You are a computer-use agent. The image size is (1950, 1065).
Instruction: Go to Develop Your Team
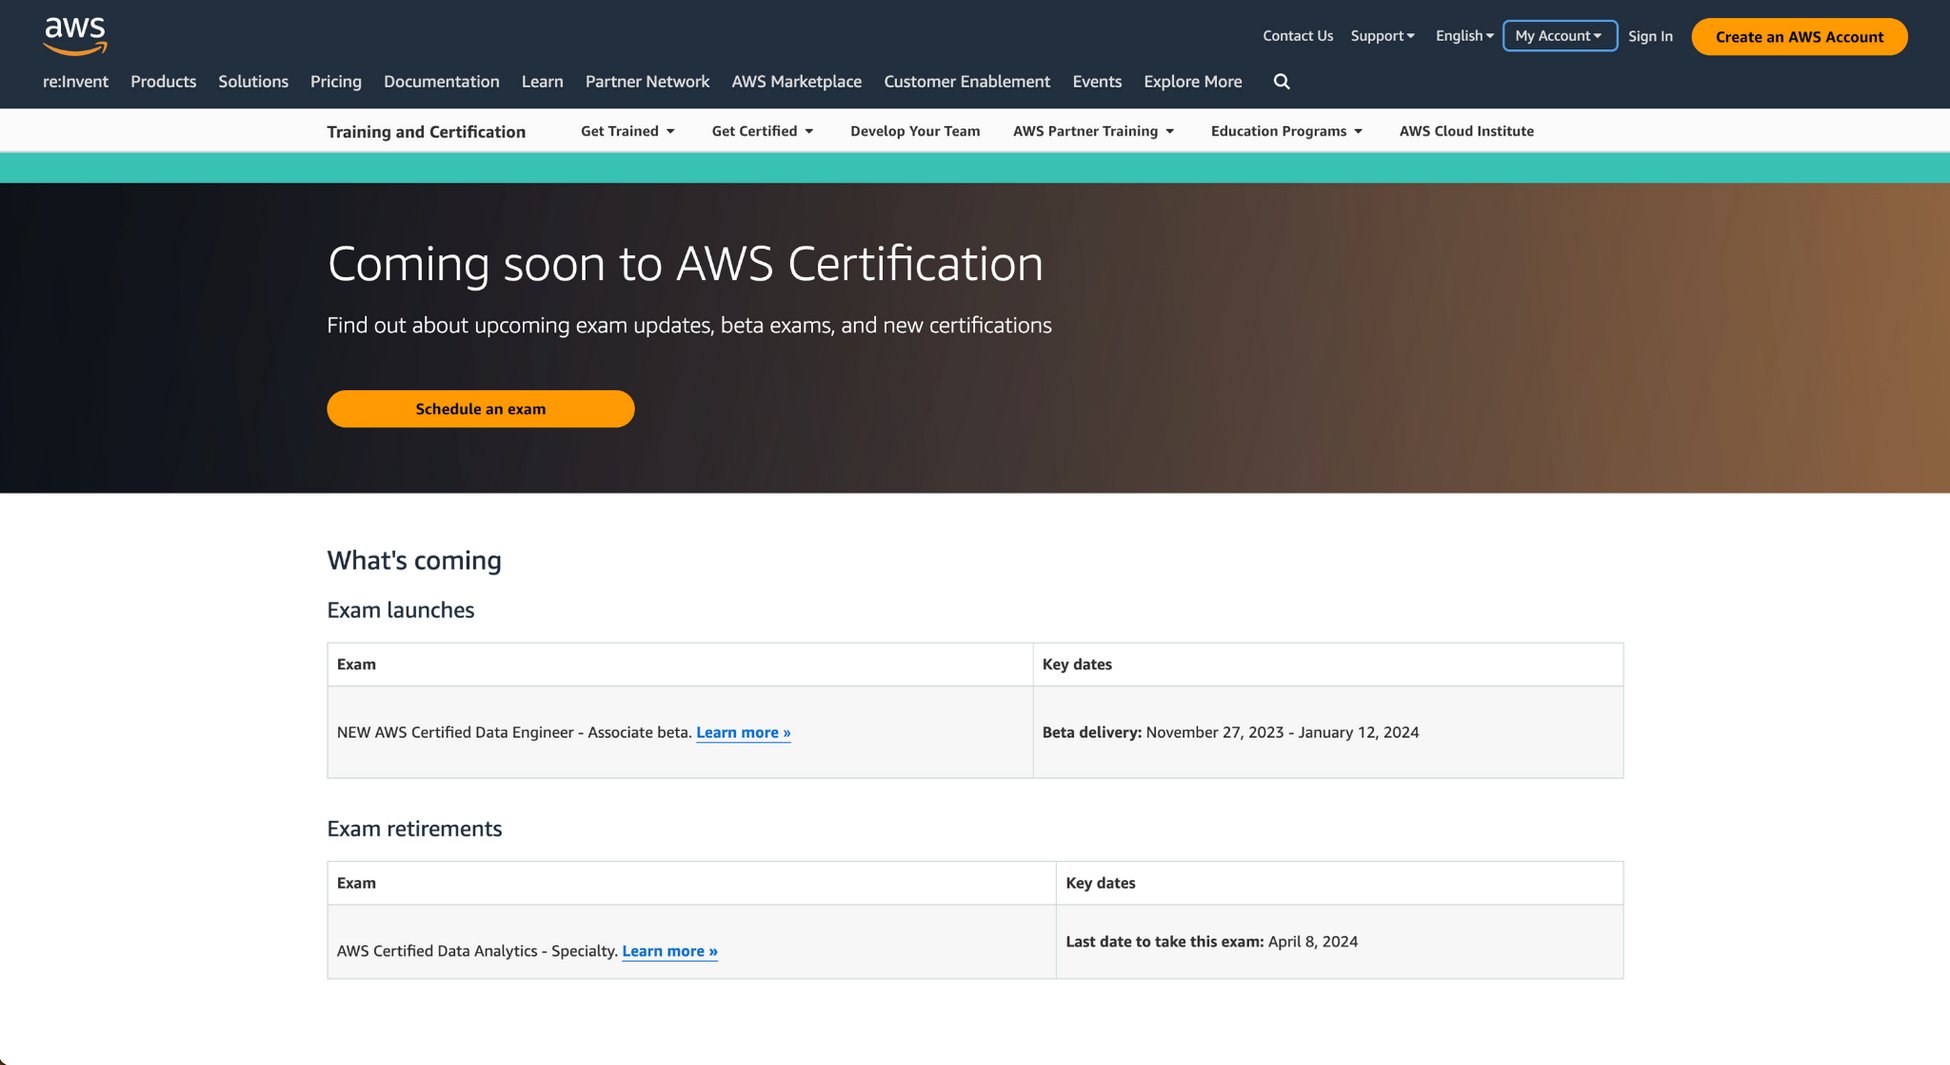coord(915,131)
